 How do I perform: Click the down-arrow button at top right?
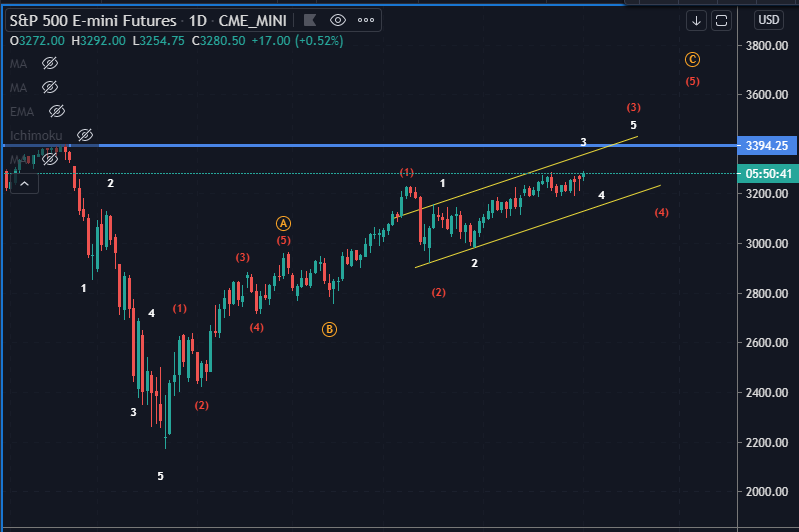696,21
